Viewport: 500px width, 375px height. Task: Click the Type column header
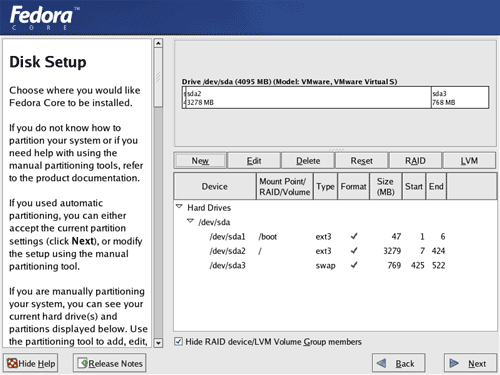pos(325,186)
